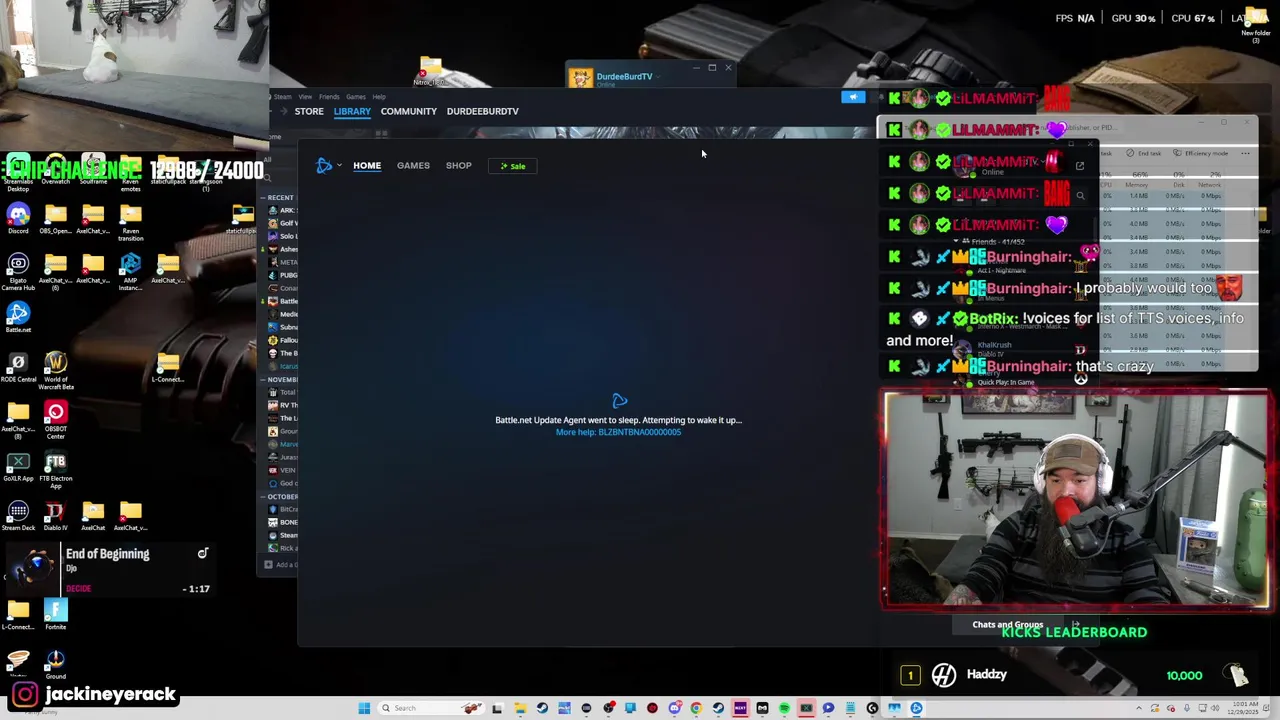Viewport: 1280px width, 720px height.
Task: Select HOME tab in Battle.net
Action: (x=367, y=166)
